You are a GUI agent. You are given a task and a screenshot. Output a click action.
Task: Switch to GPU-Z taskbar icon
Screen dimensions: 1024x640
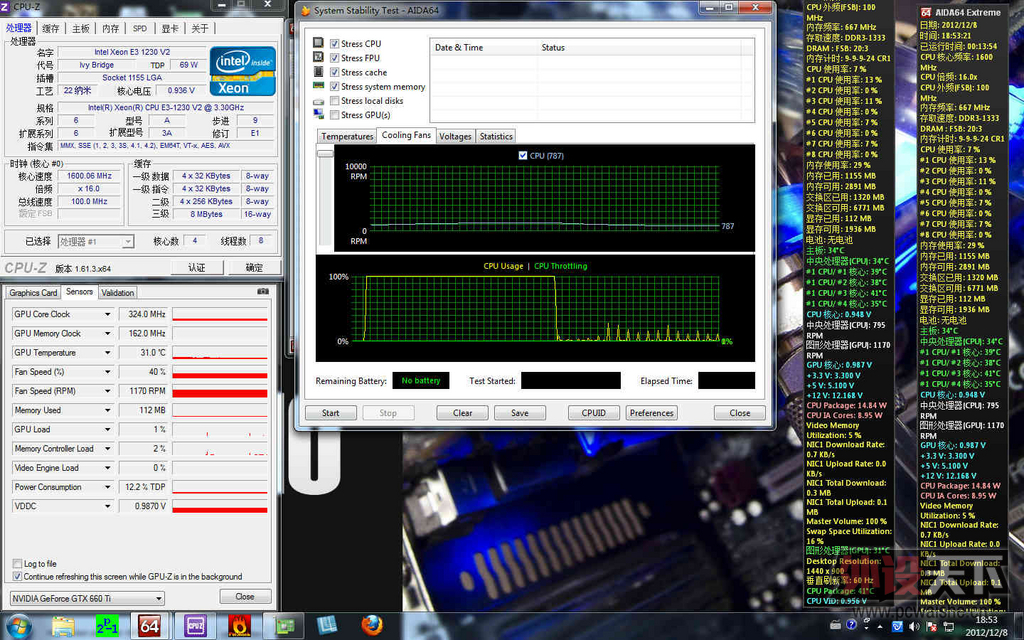[x=283, y=626]
